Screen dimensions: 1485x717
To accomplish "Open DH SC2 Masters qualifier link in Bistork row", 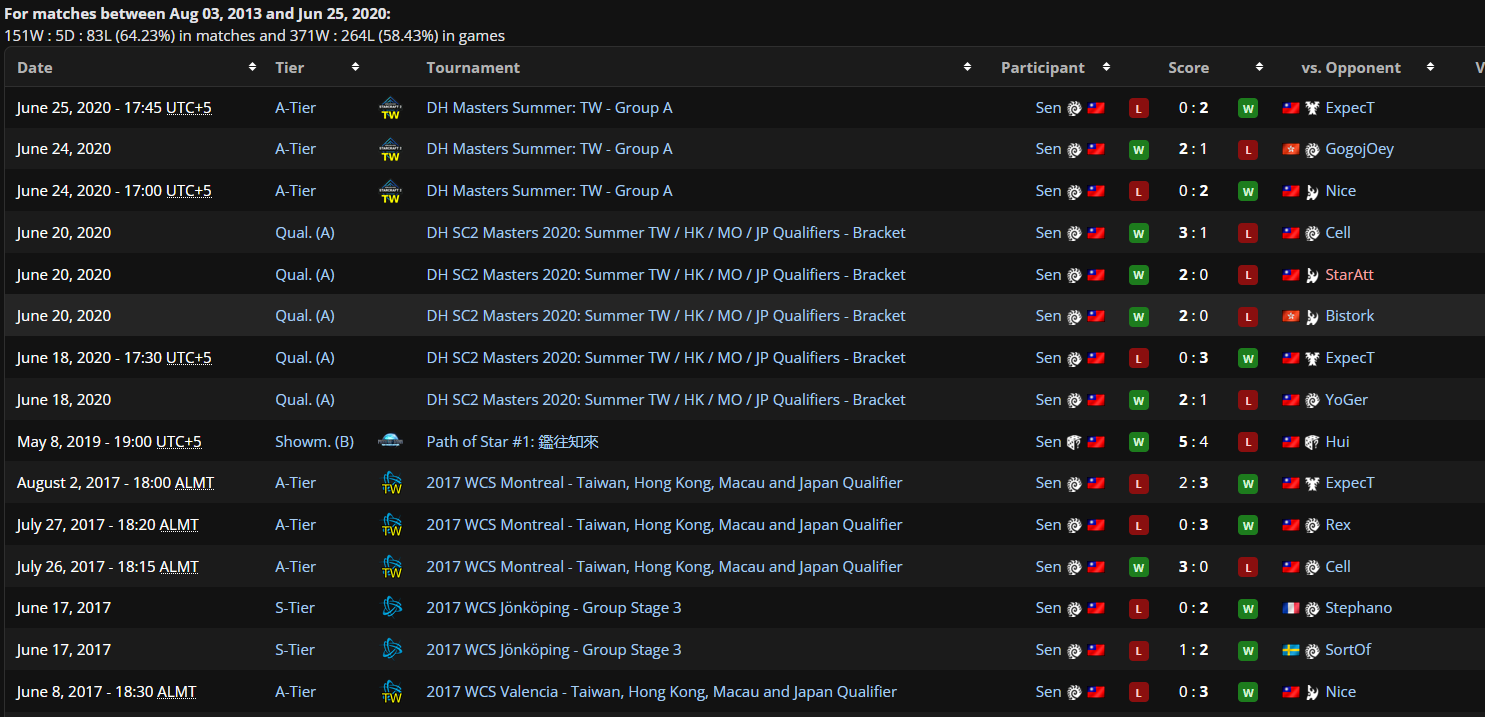I will pyautogui.click(x=666, y=316).
